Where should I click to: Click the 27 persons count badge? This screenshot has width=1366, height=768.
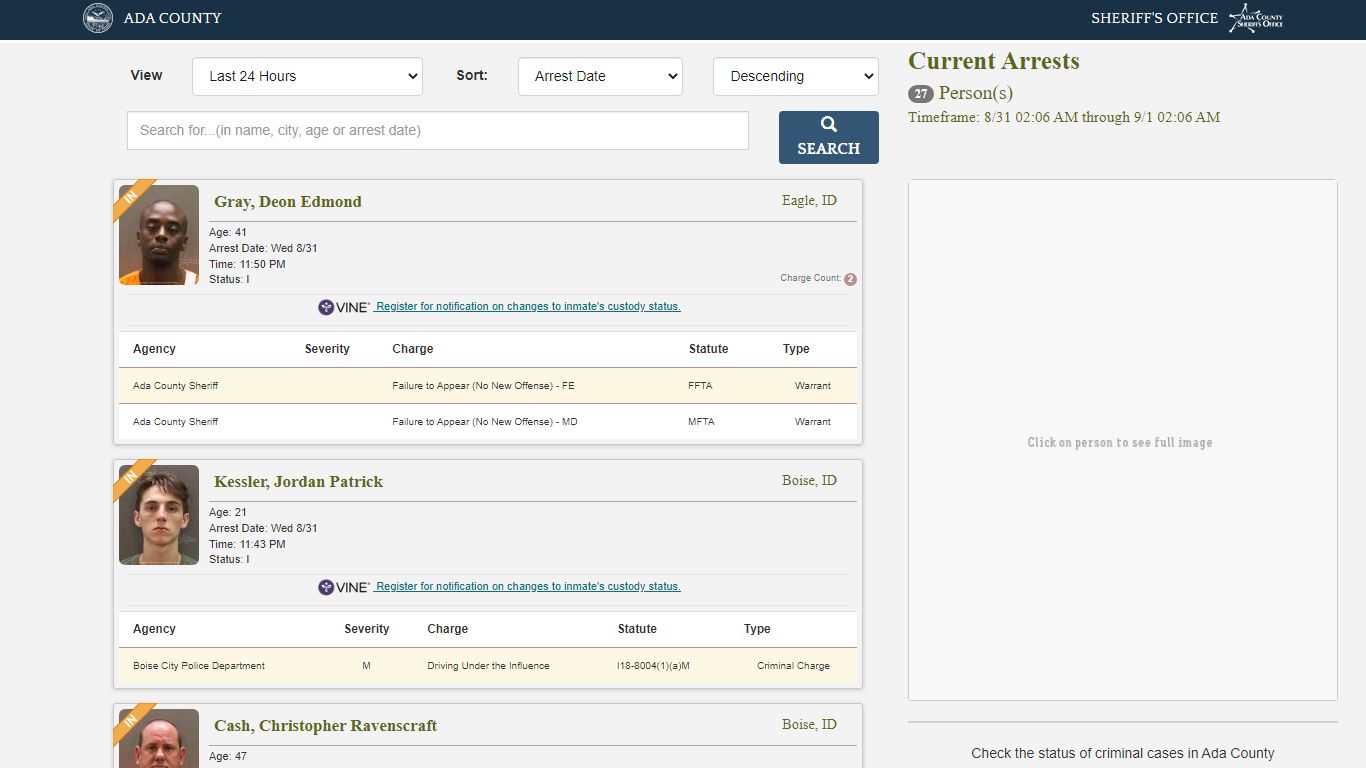(921, 94)
